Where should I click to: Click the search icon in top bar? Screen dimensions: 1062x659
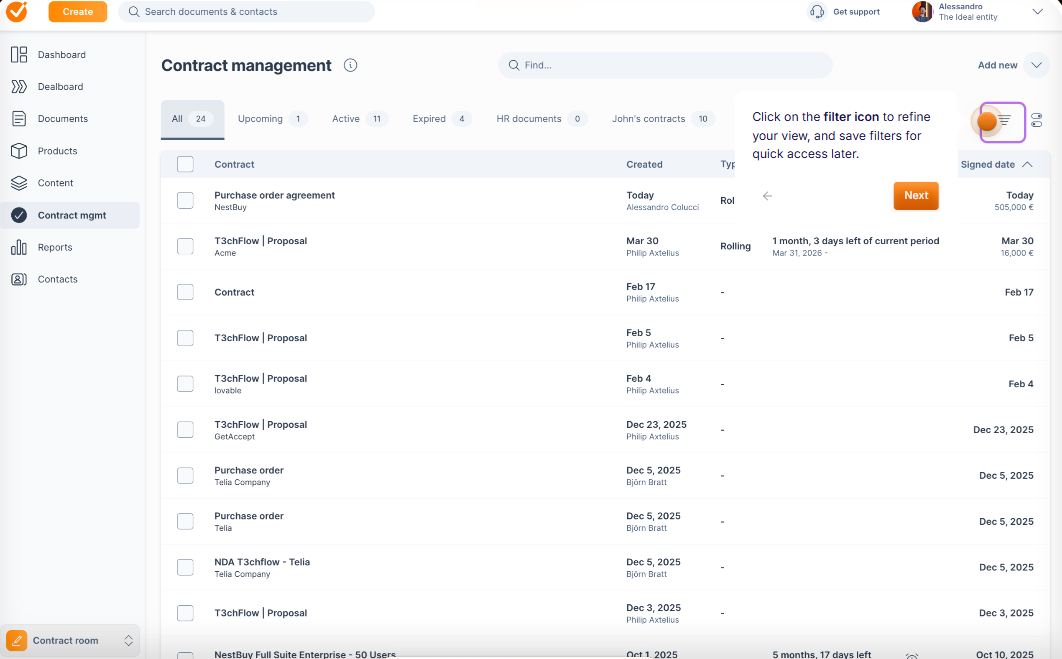134,12
